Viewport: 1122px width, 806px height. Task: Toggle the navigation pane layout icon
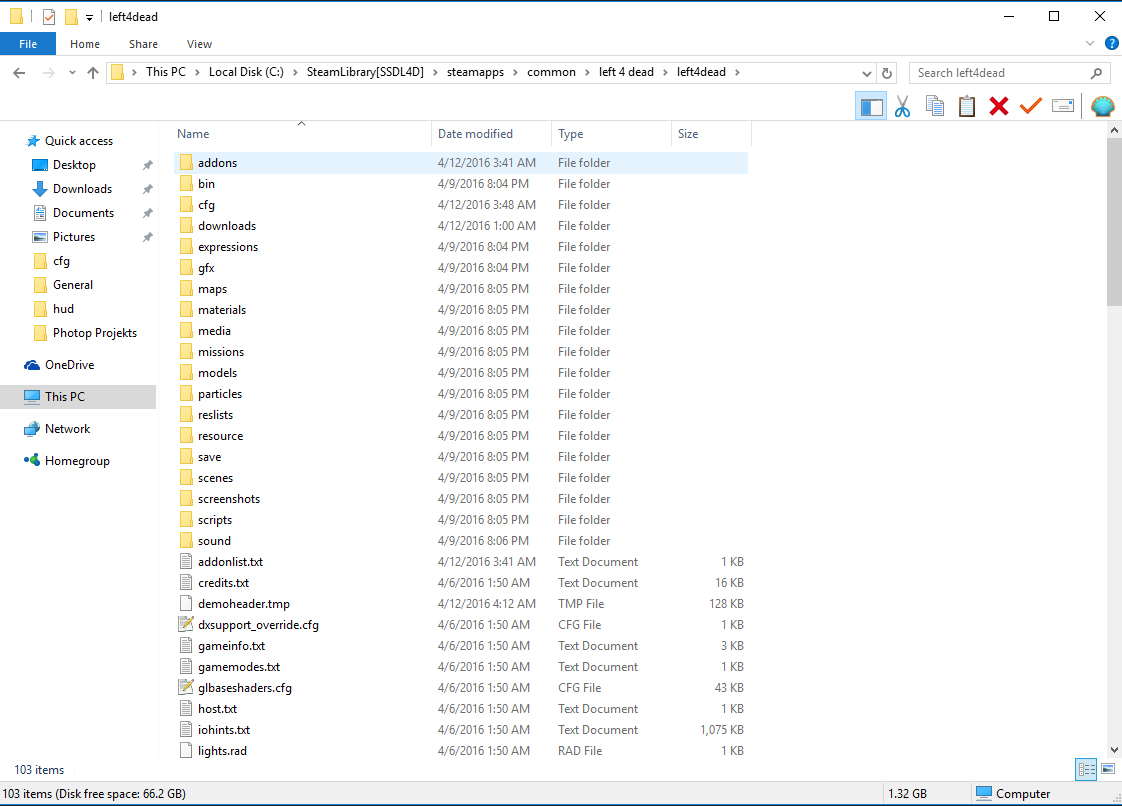(871, 107)
